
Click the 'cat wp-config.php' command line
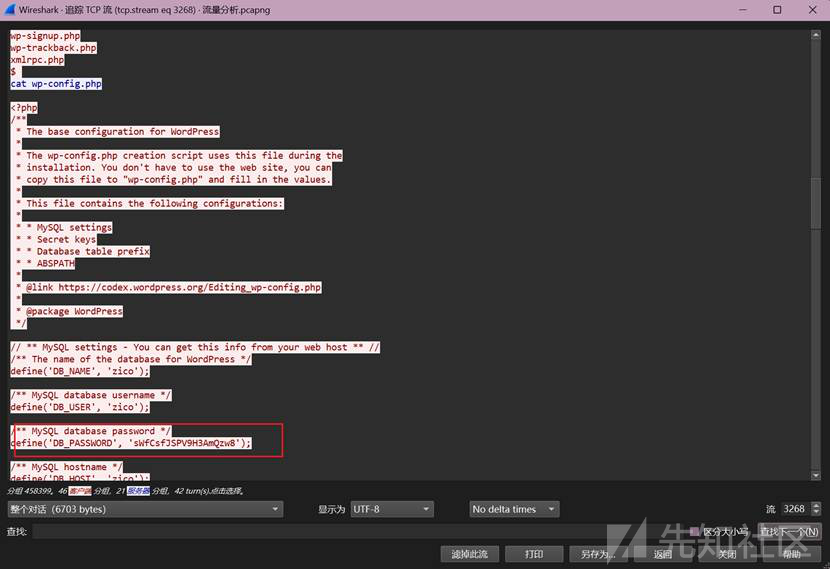[x=56, y=84]
